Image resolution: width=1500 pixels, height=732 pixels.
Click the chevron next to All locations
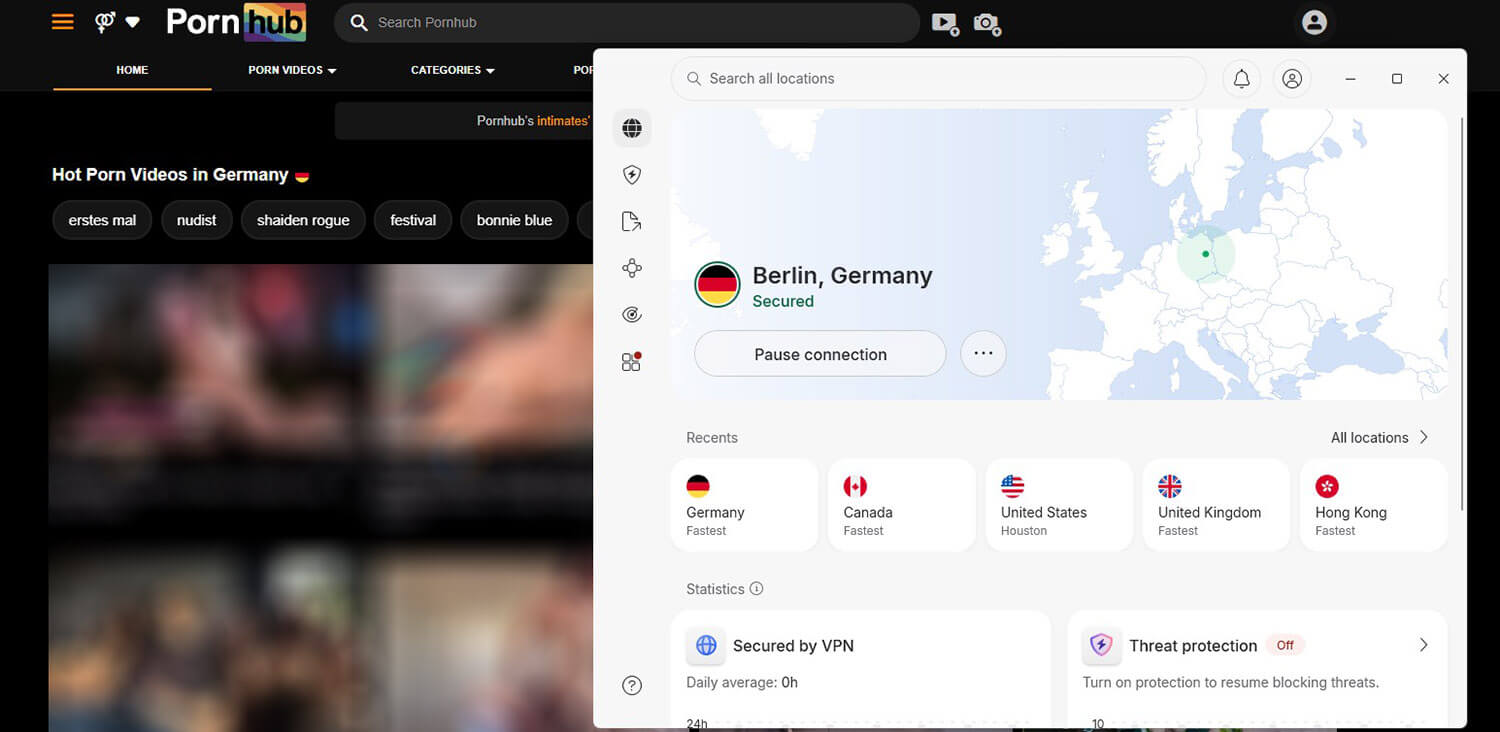click(1424, 437)
